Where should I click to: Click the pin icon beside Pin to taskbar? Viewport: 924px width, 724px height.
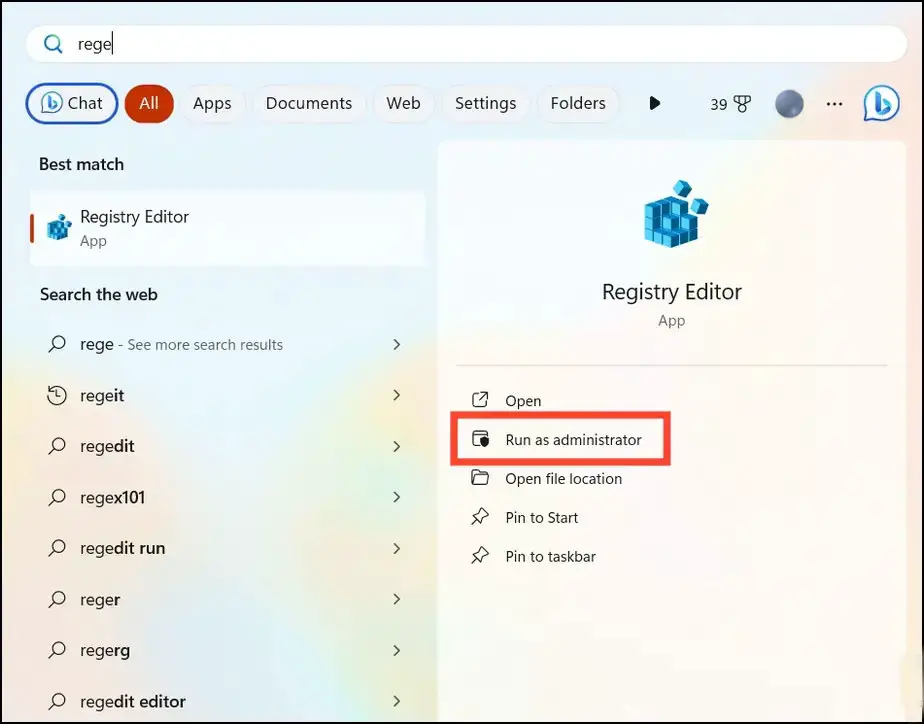(x=480, y=556)
